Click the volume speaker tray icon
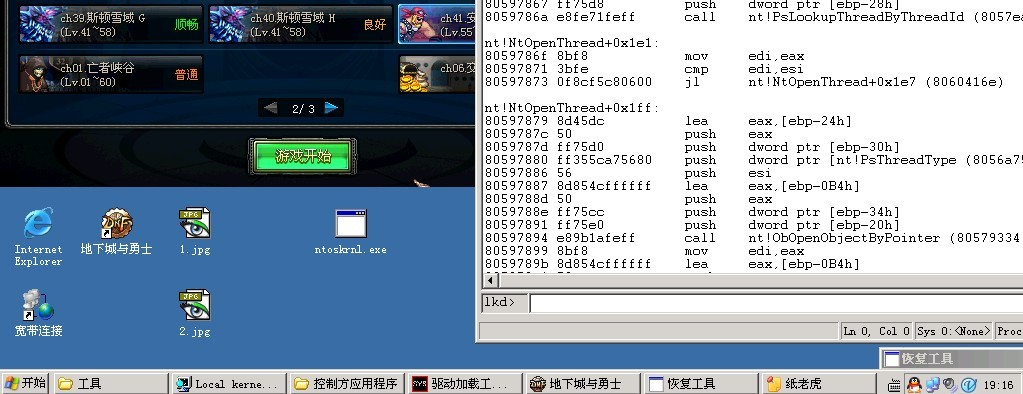Viewport: 1023px width, 394px height. click(950, 384)
